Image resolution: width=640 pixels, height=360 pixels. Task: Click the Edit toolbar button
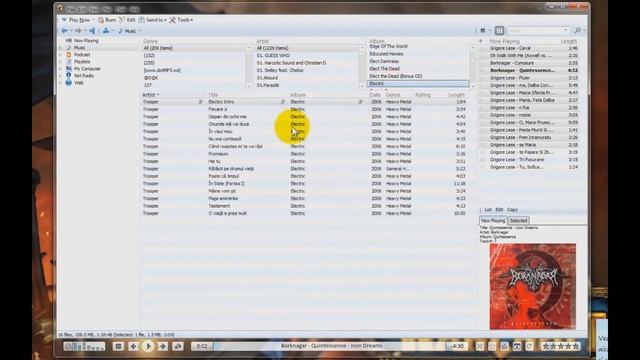(127, 20)
